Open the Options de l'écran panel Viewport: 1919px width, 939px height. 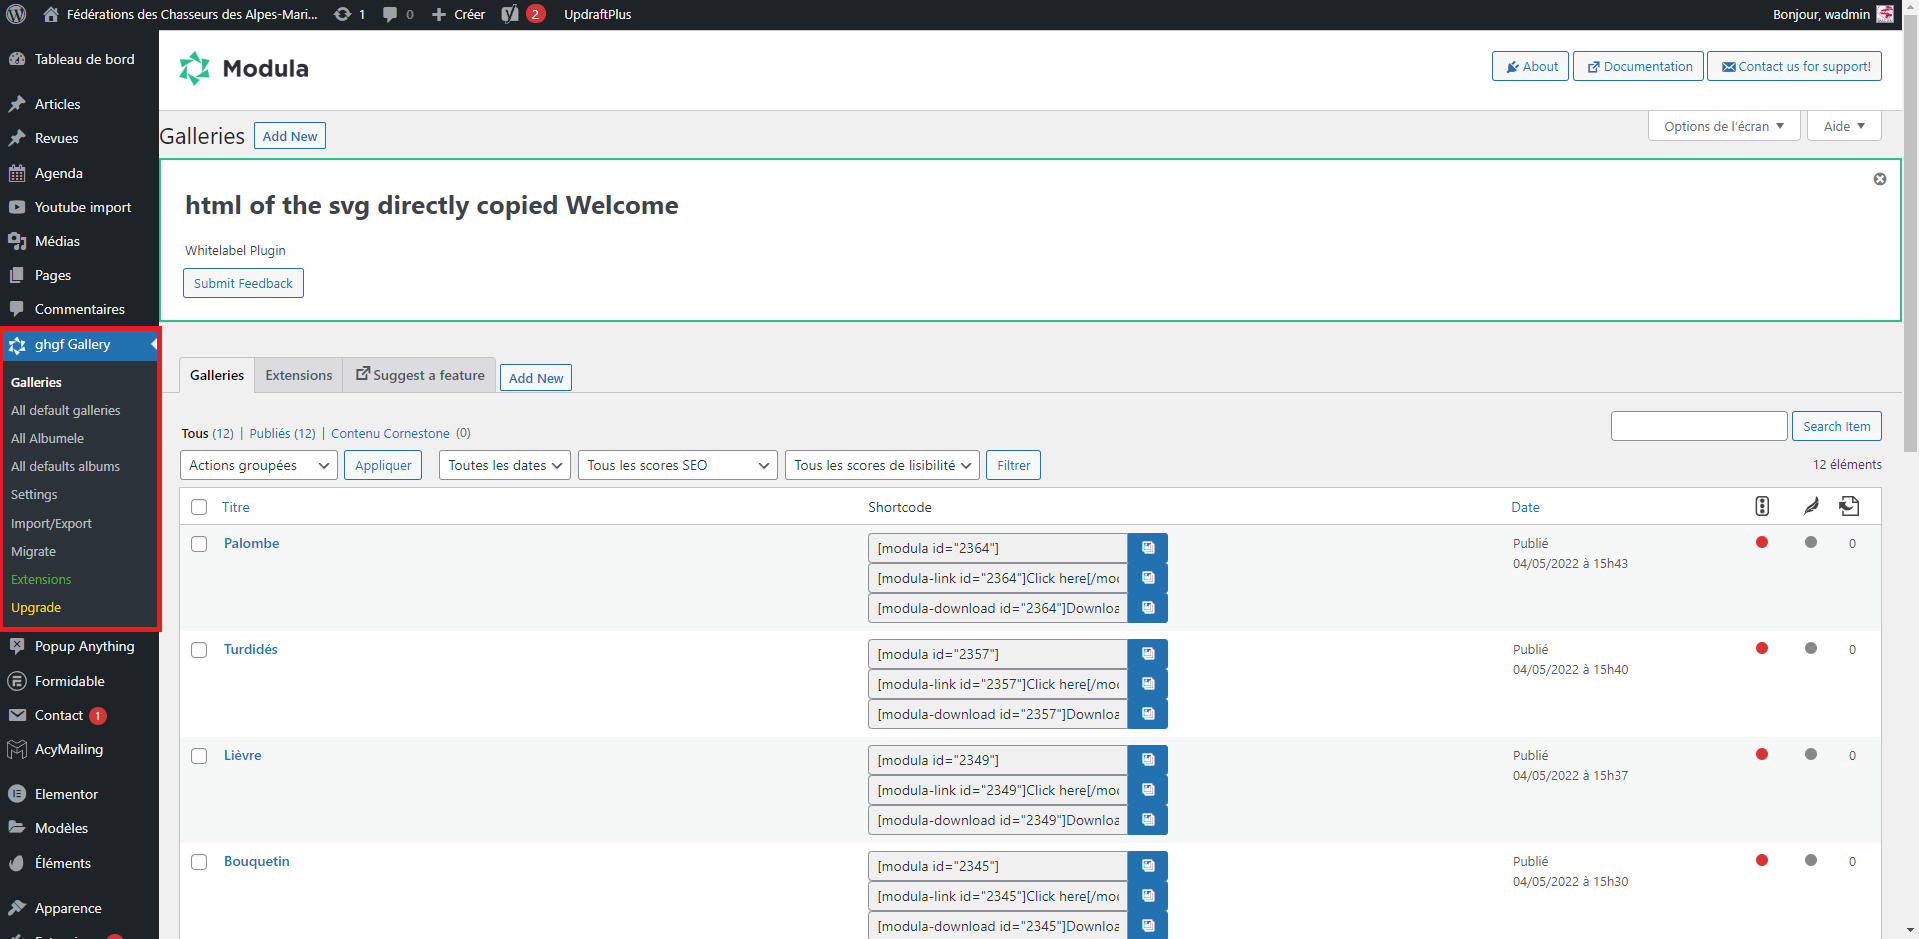pyautogui.click(x=1723, y=126)
